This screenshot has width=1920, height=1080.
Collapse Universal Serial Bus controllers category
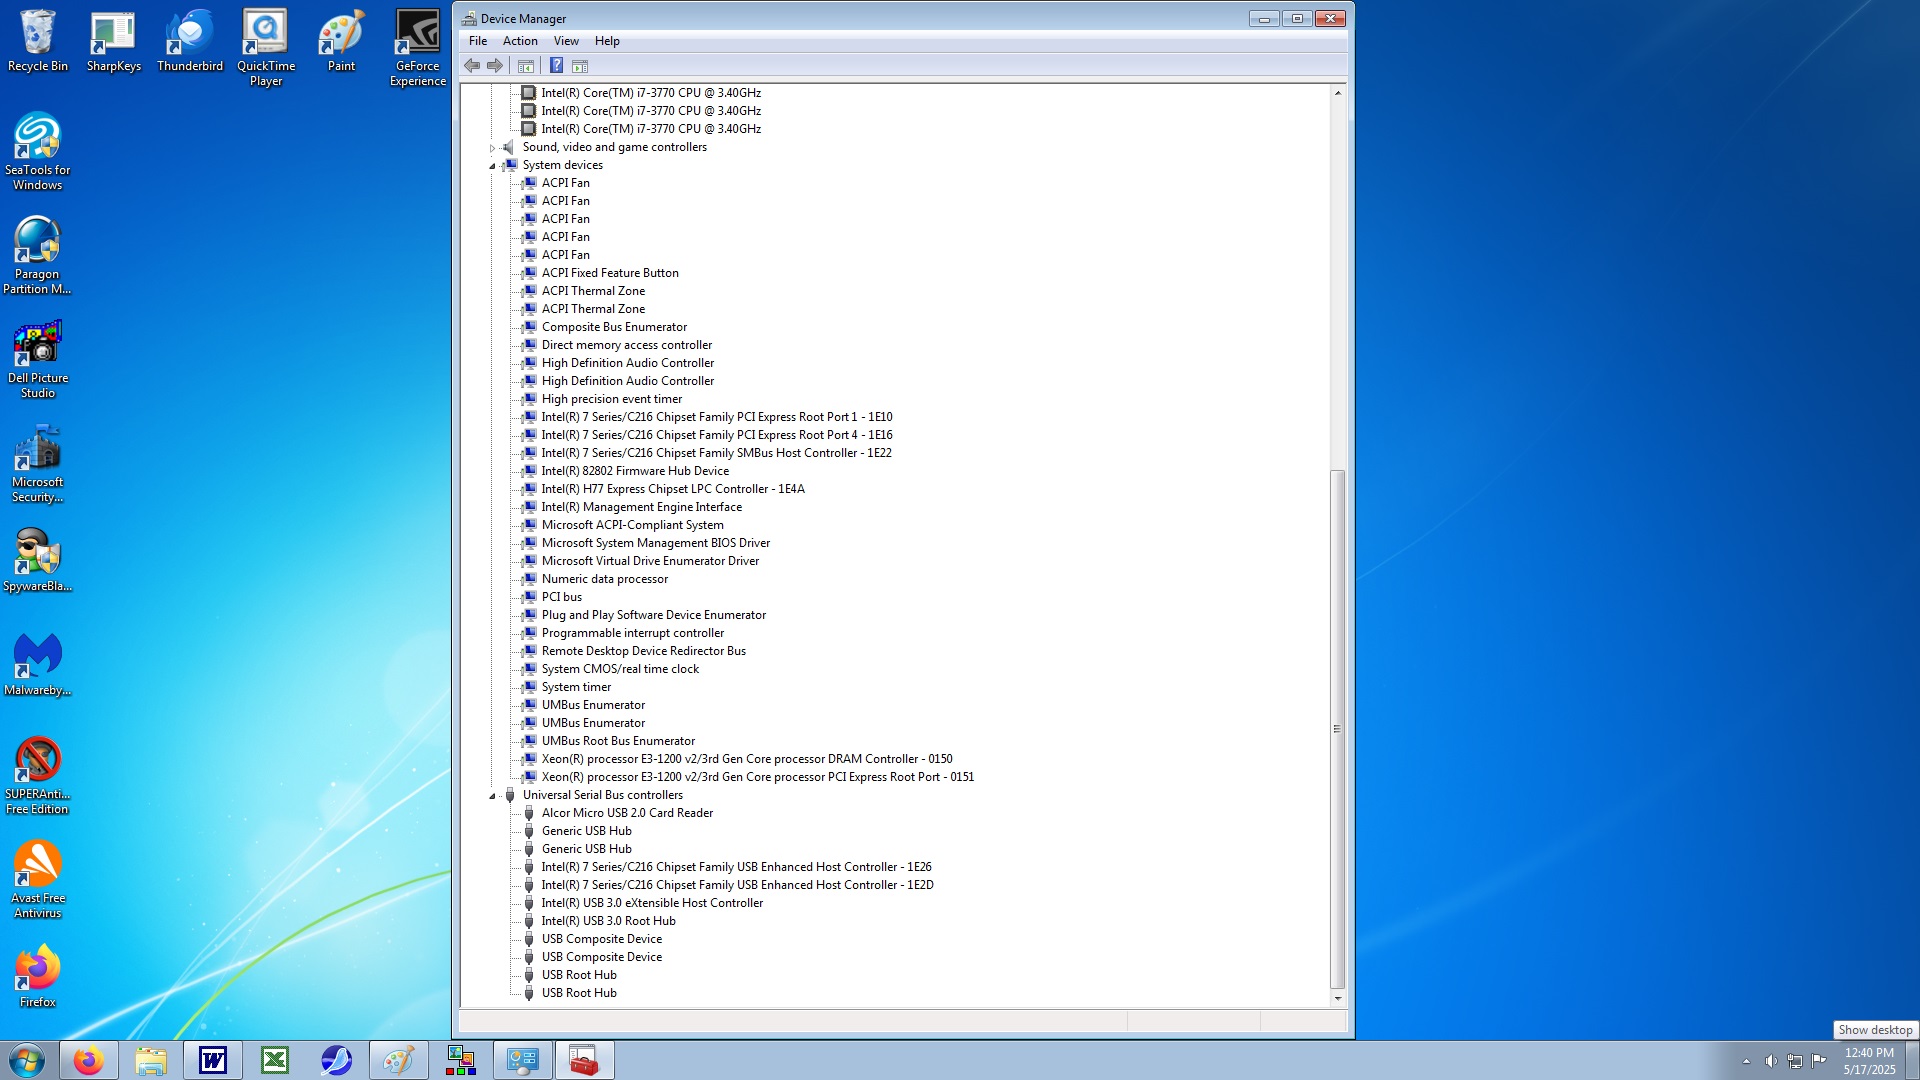[492, 796]
